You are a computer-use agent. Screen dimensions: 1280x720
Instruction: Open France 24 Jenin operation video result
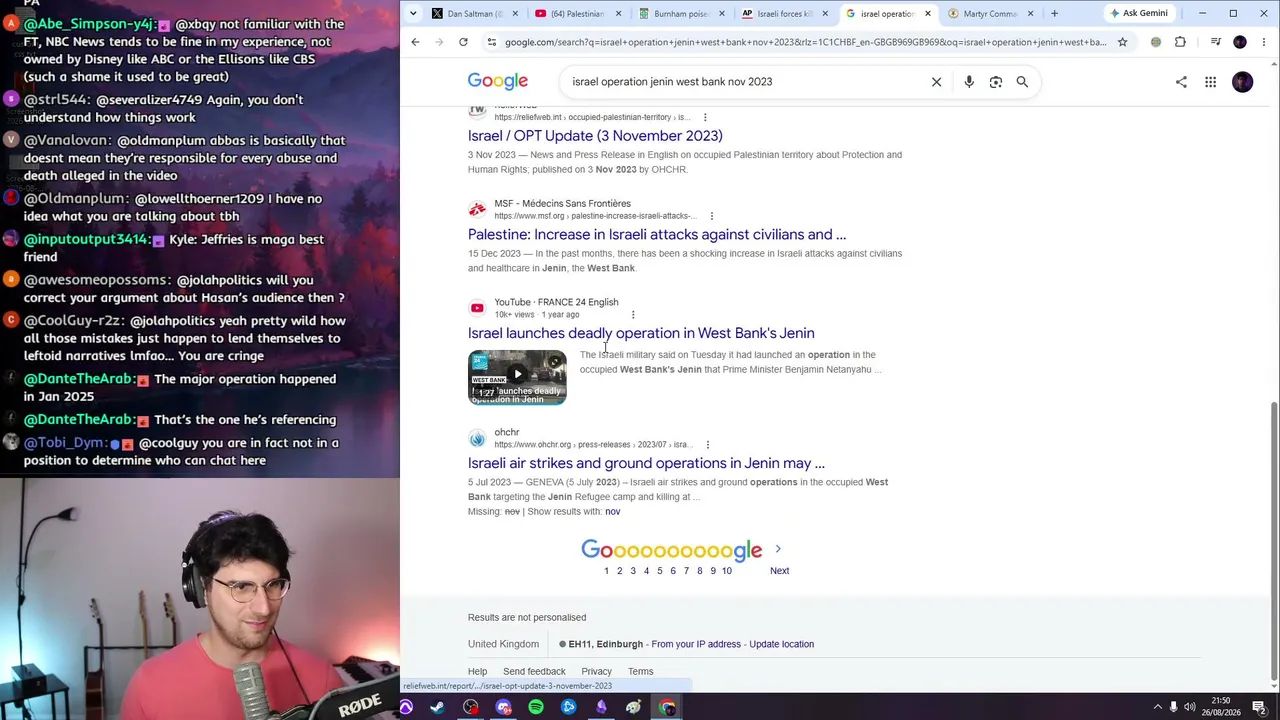[641, 333]
